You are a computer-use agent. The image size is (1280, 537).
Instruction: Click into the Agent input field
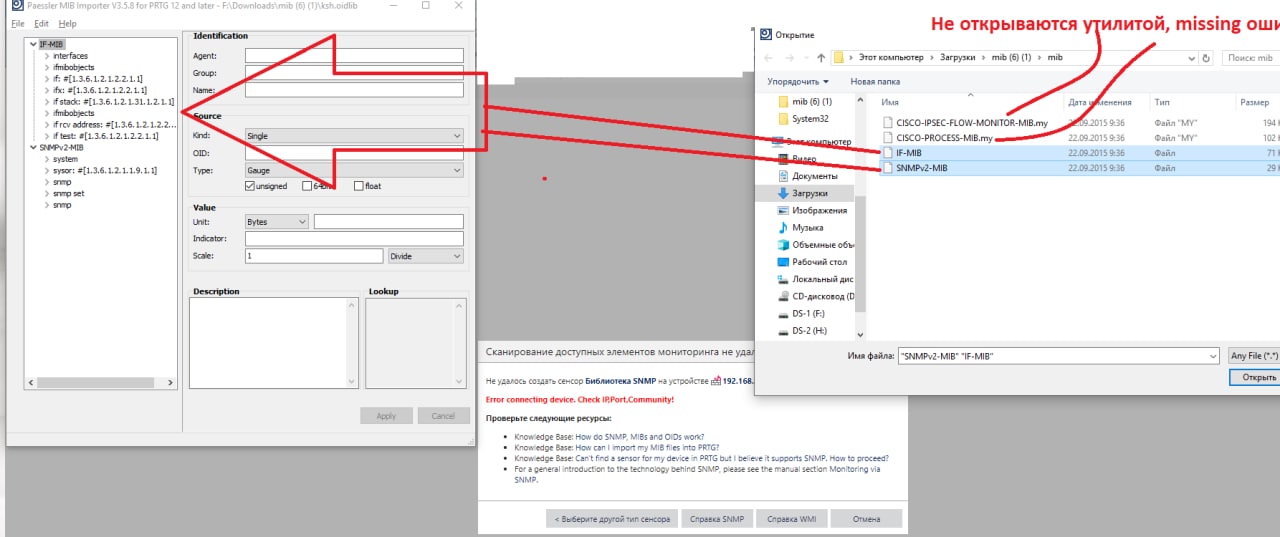pyautogui.click(x=354, y=56)
